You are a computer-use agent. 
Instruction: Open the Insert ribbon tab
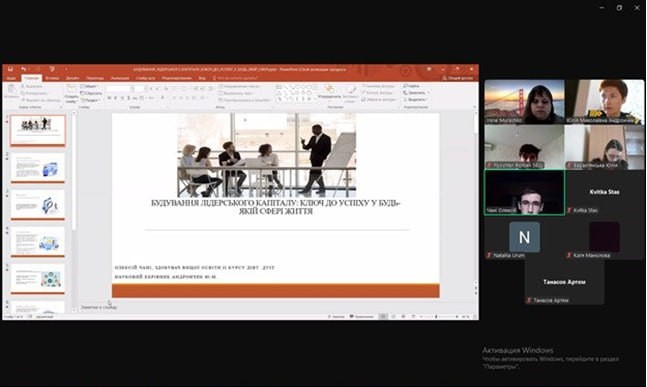[52, 78]
